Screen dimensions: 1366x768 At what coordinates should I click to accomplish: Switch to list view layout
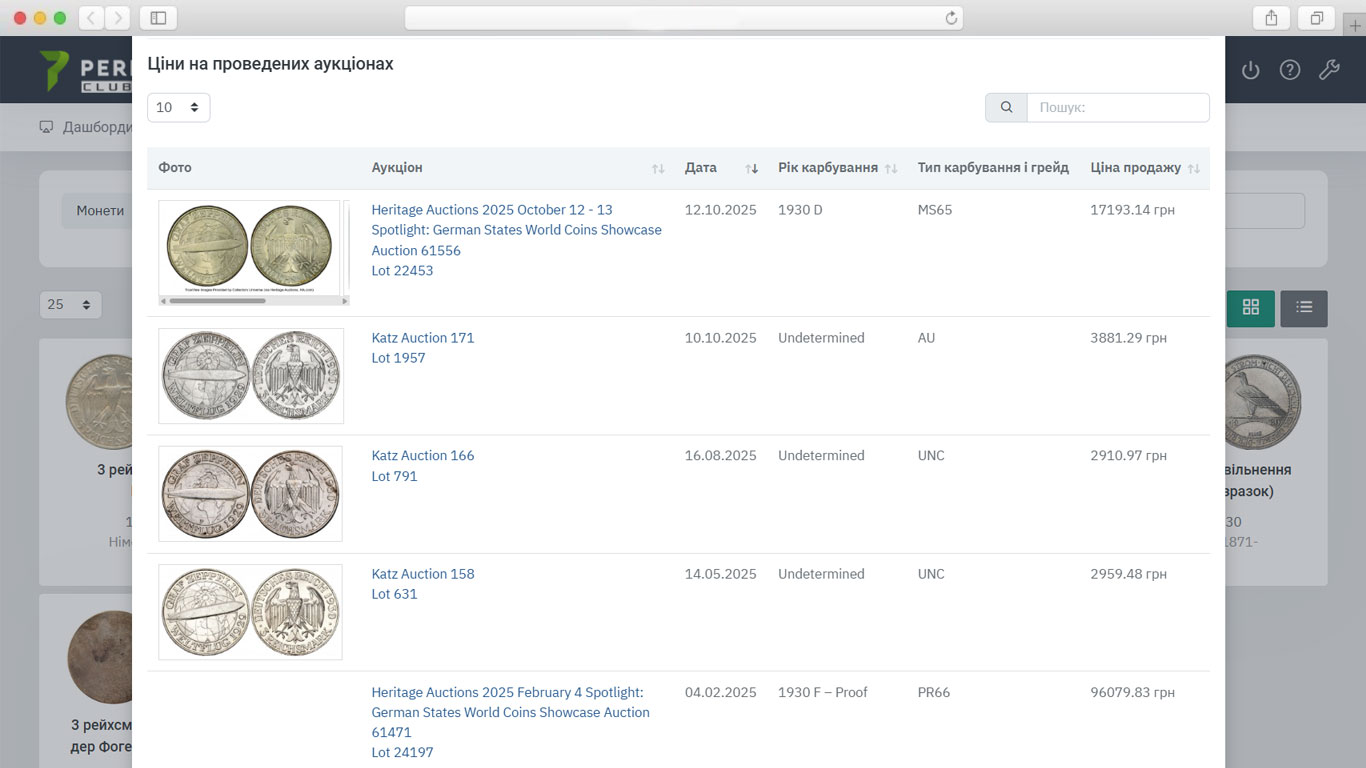[x=1303, y=308]
